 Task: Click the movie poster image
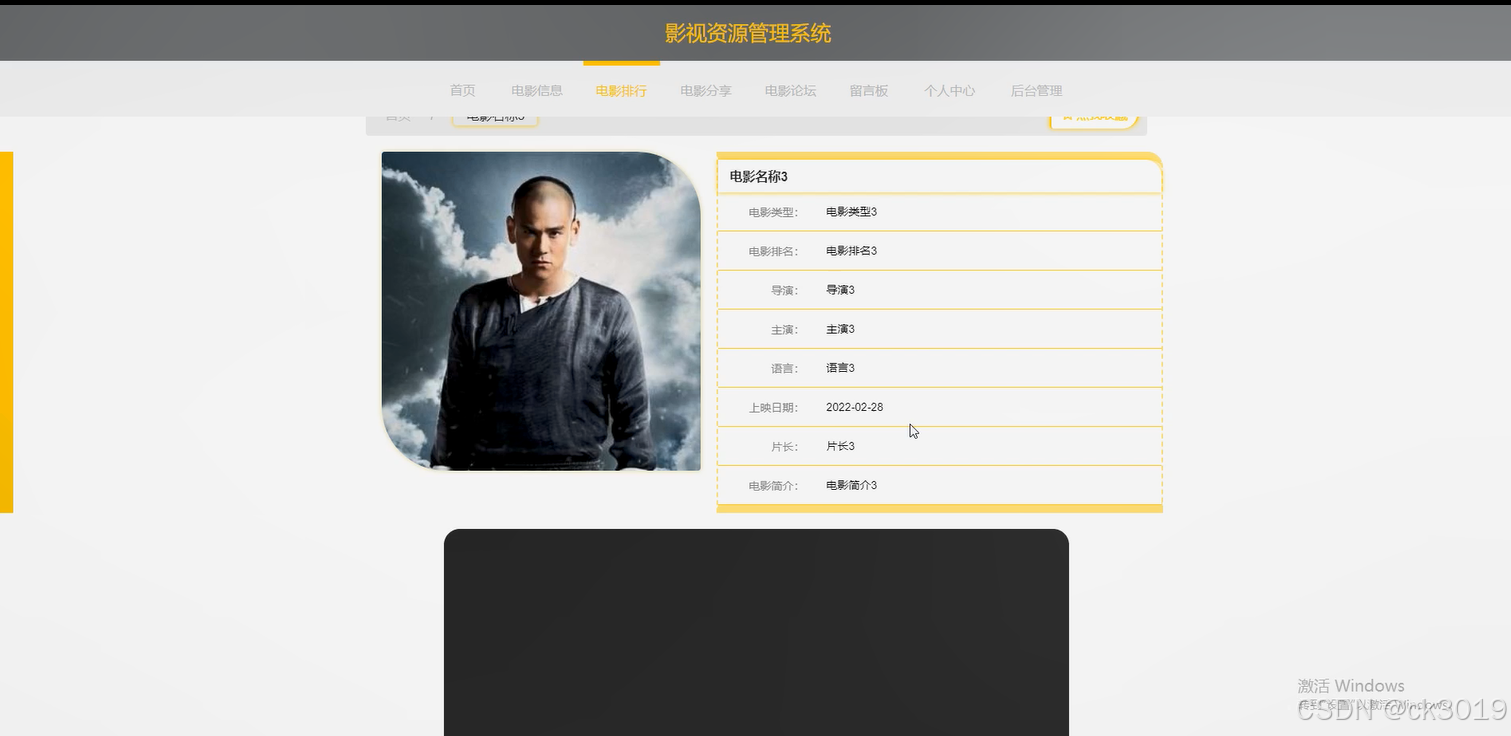[541, 311]
